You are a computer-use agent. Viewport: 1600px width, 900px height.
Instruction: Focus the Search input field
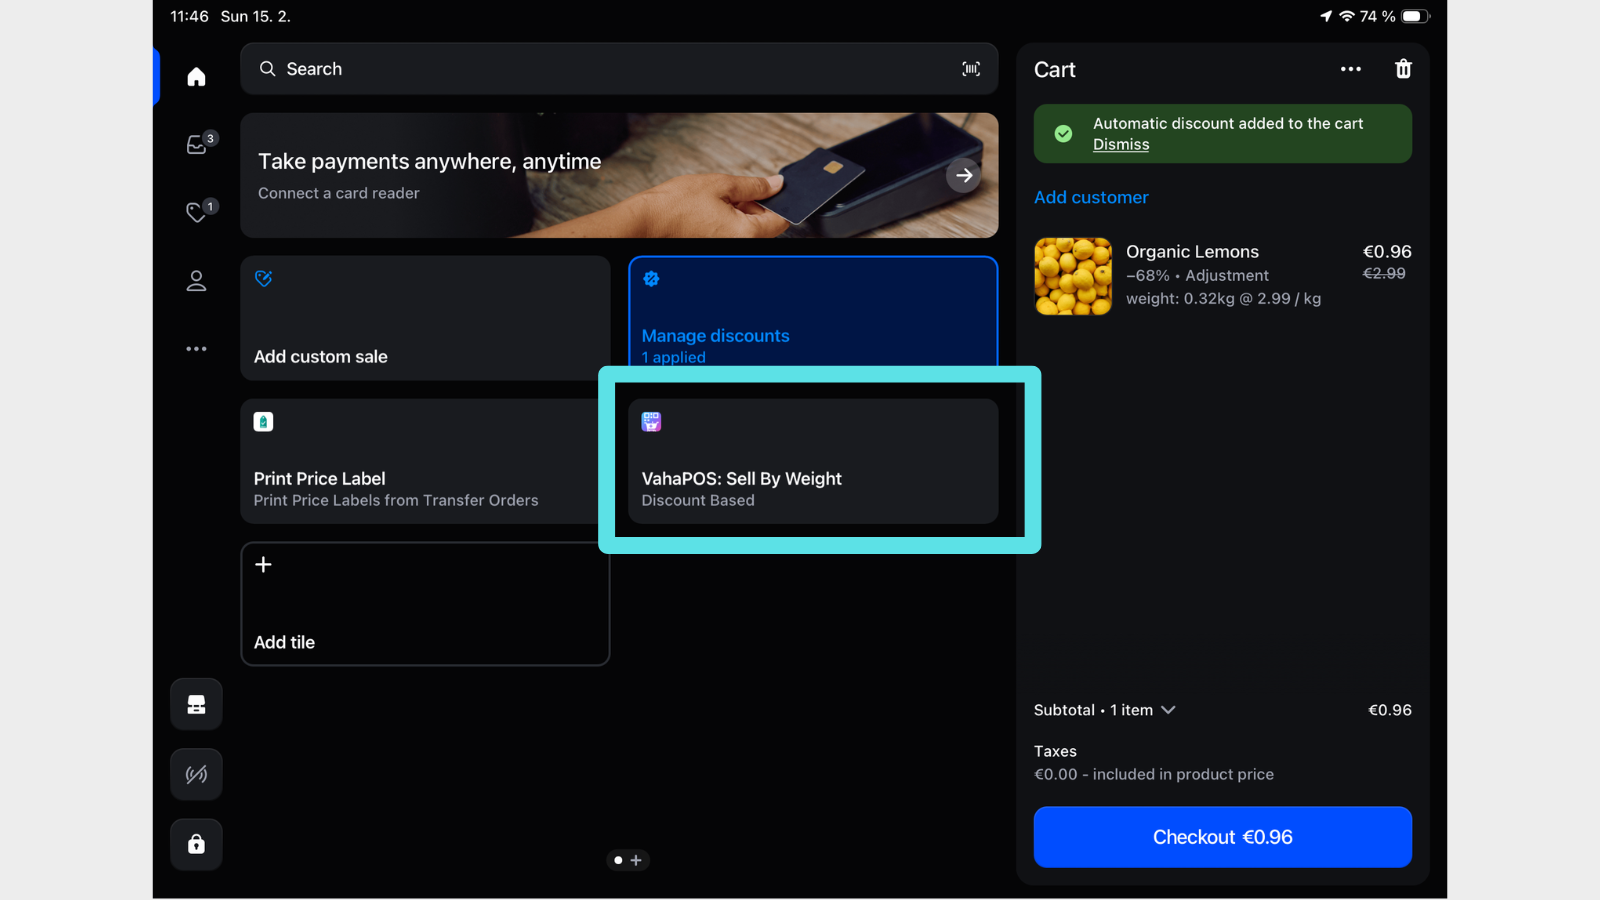click(619, 69)
